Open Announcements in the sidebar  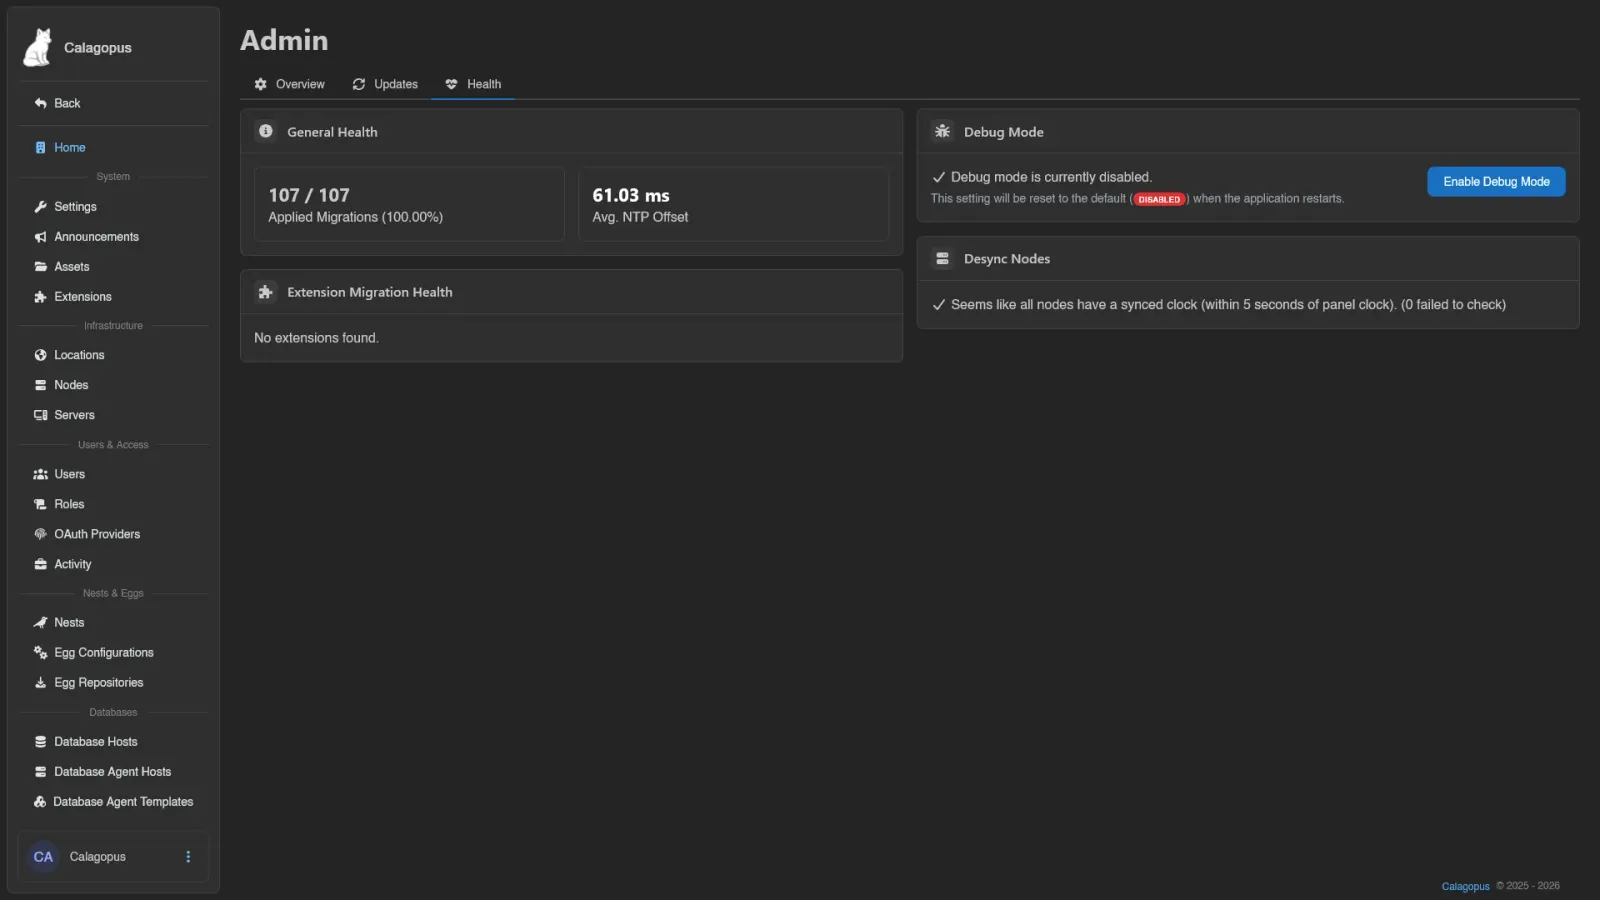coord(113,237)
